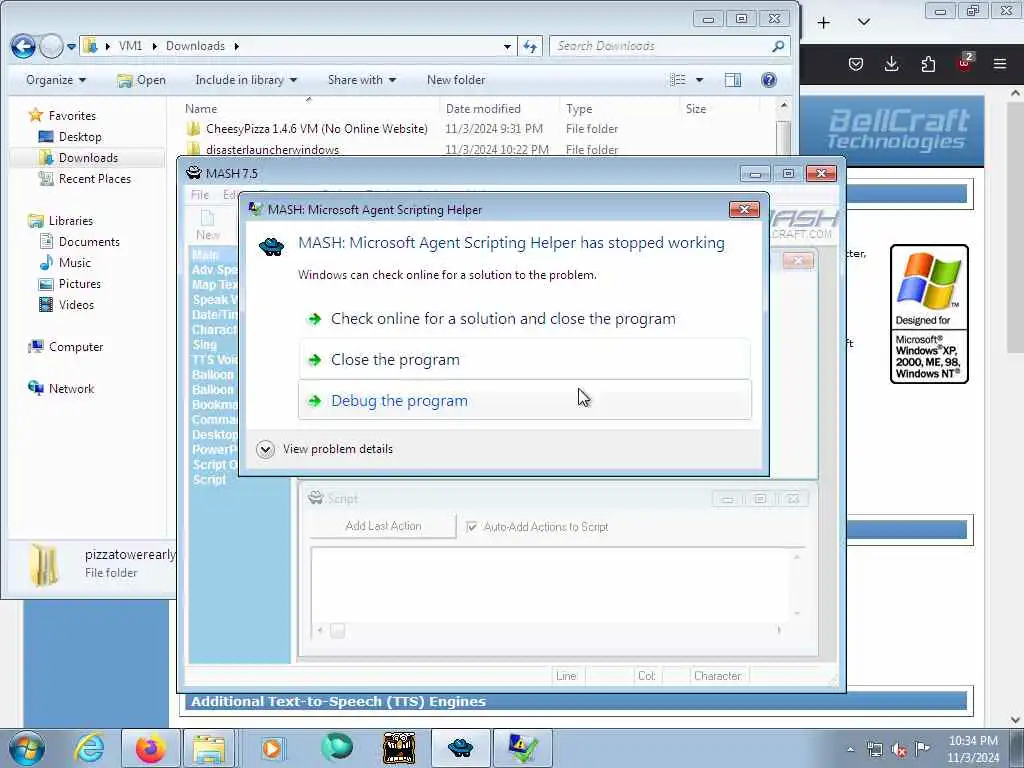Viewport: 1024px width, 768px height.
Task: Click Add Last Action in Script panel
Action: [383, 526]
